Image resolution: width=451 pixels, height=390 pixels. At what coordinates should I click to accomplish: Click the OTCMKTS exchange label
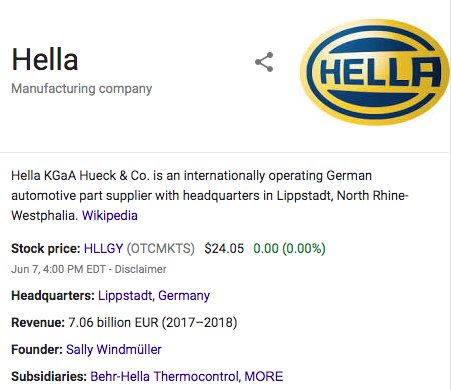click(161, 249)
